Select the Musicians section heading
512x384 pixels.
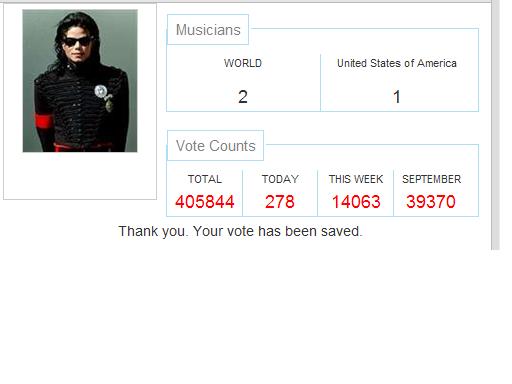coord(208,30)
